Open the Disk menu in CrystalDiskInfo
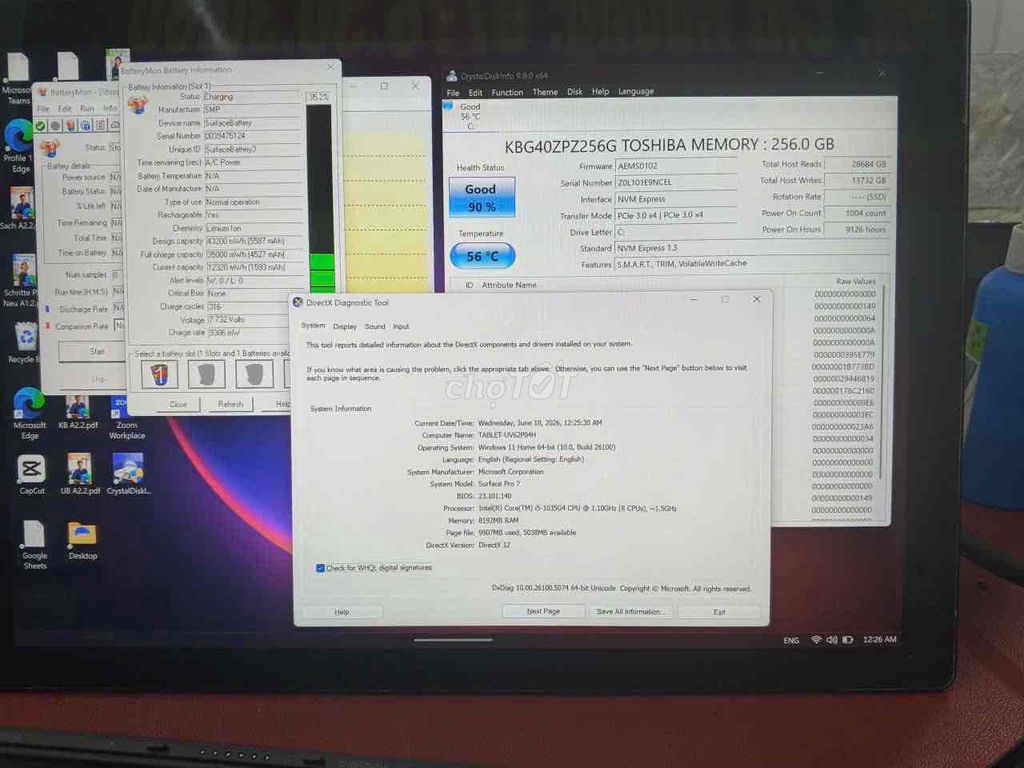 (x=574, y=91)
